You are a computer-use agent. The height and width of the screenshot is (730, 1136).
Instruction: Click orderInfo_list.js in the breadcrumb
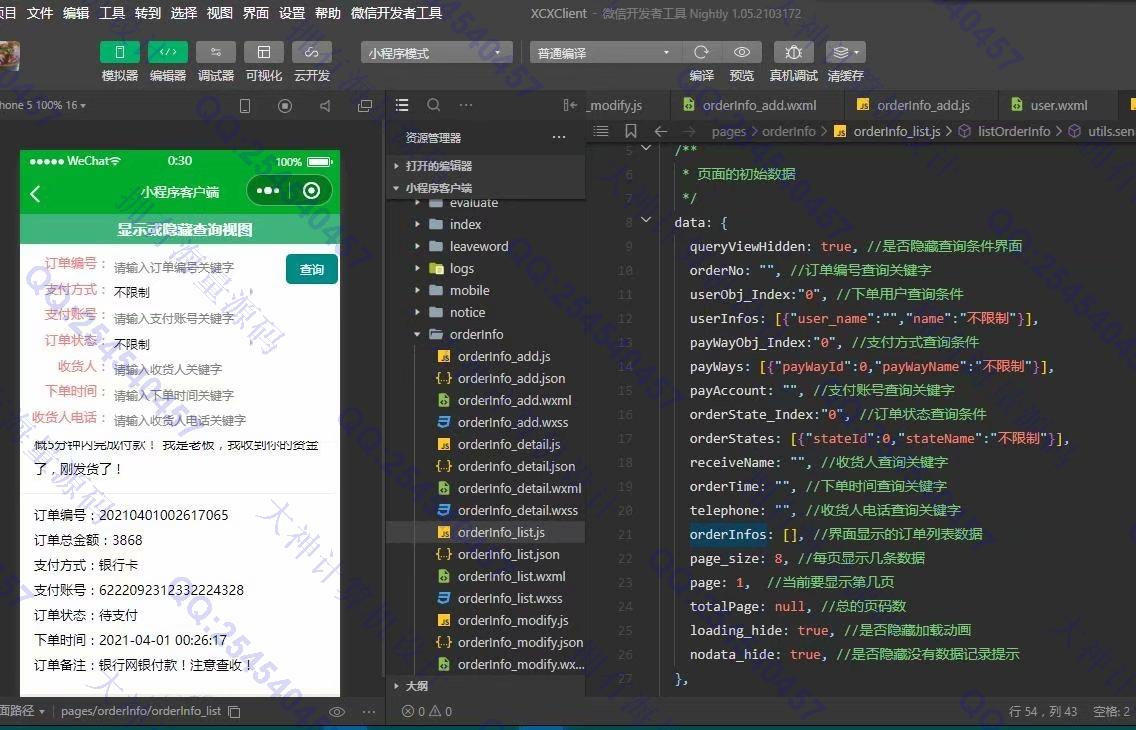click(x=897, y=131)
